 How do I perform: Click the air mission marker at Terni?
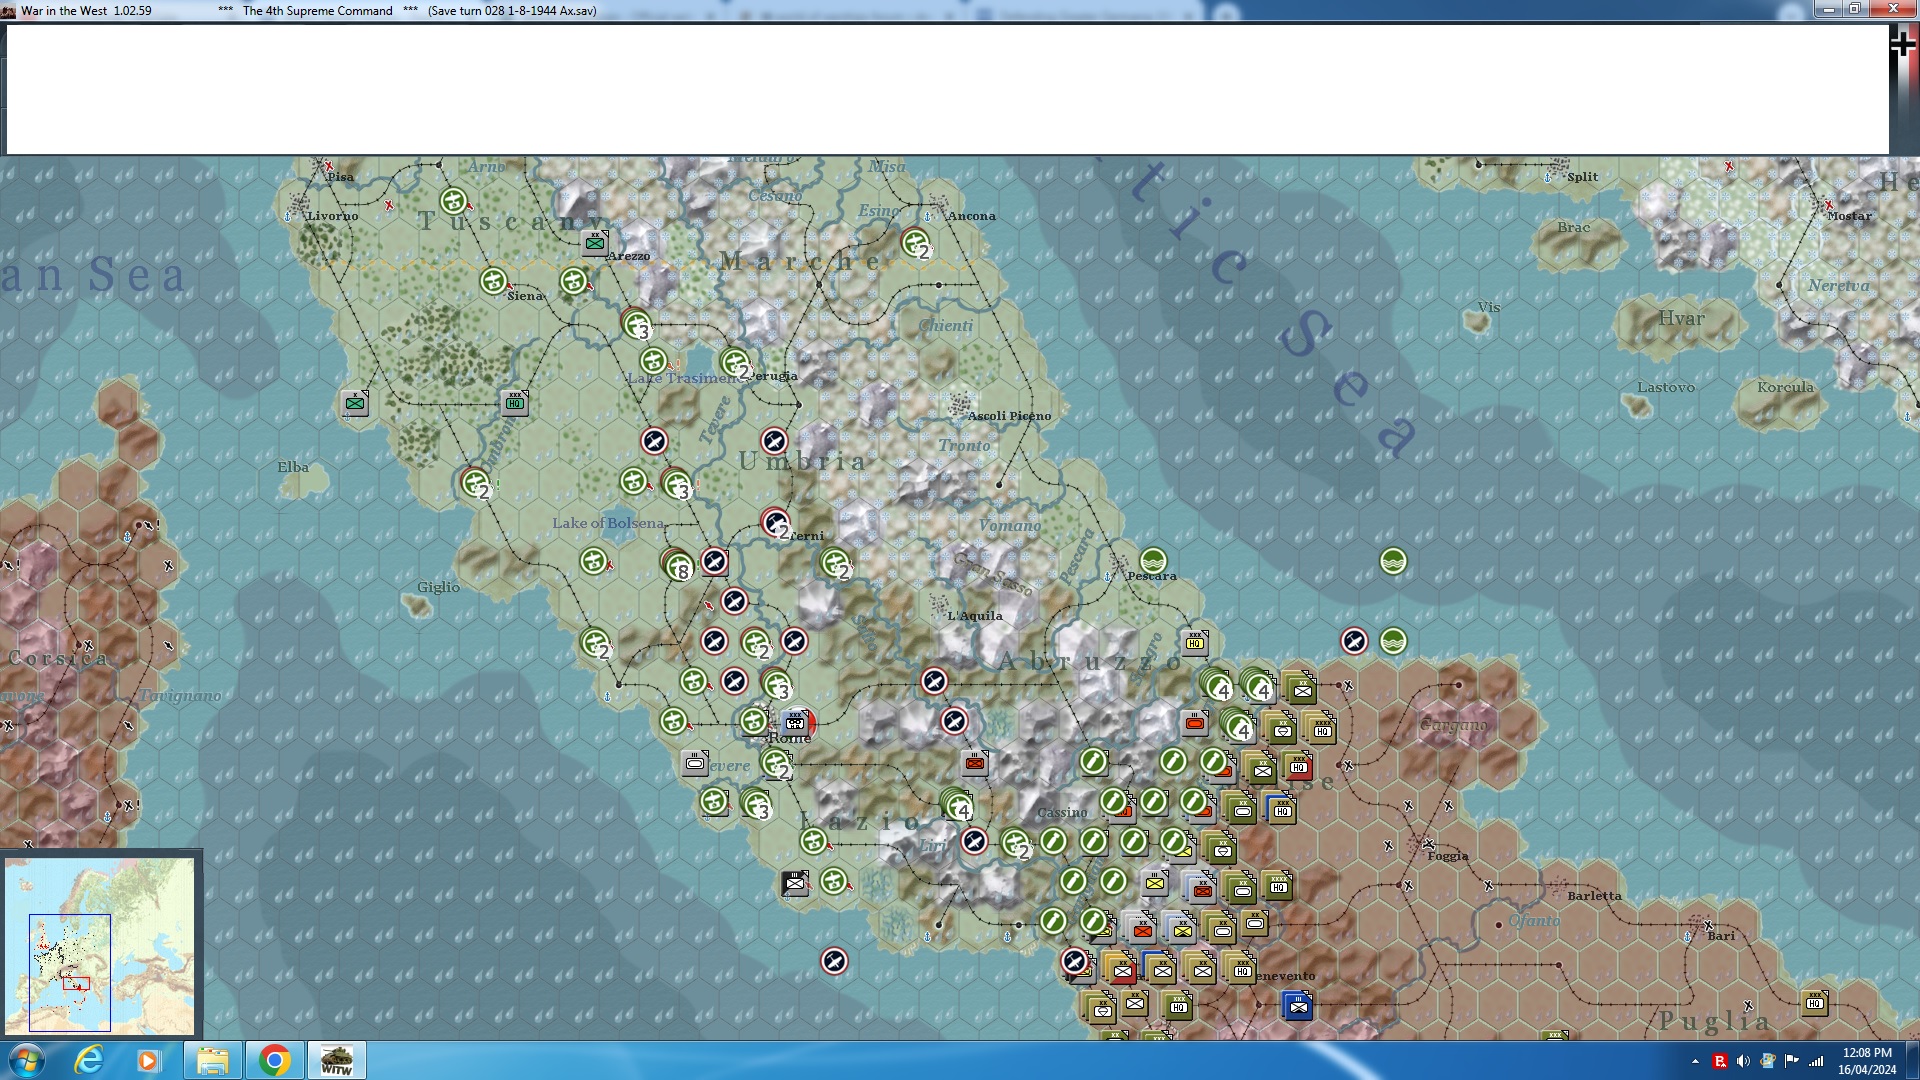click(775, 522)
